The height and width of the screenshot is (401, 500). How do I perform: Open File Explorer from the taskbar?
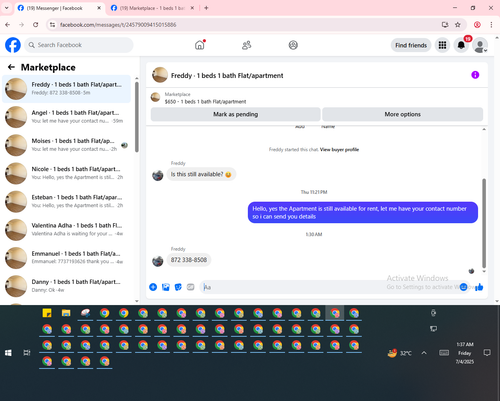[x=66, y=313]
